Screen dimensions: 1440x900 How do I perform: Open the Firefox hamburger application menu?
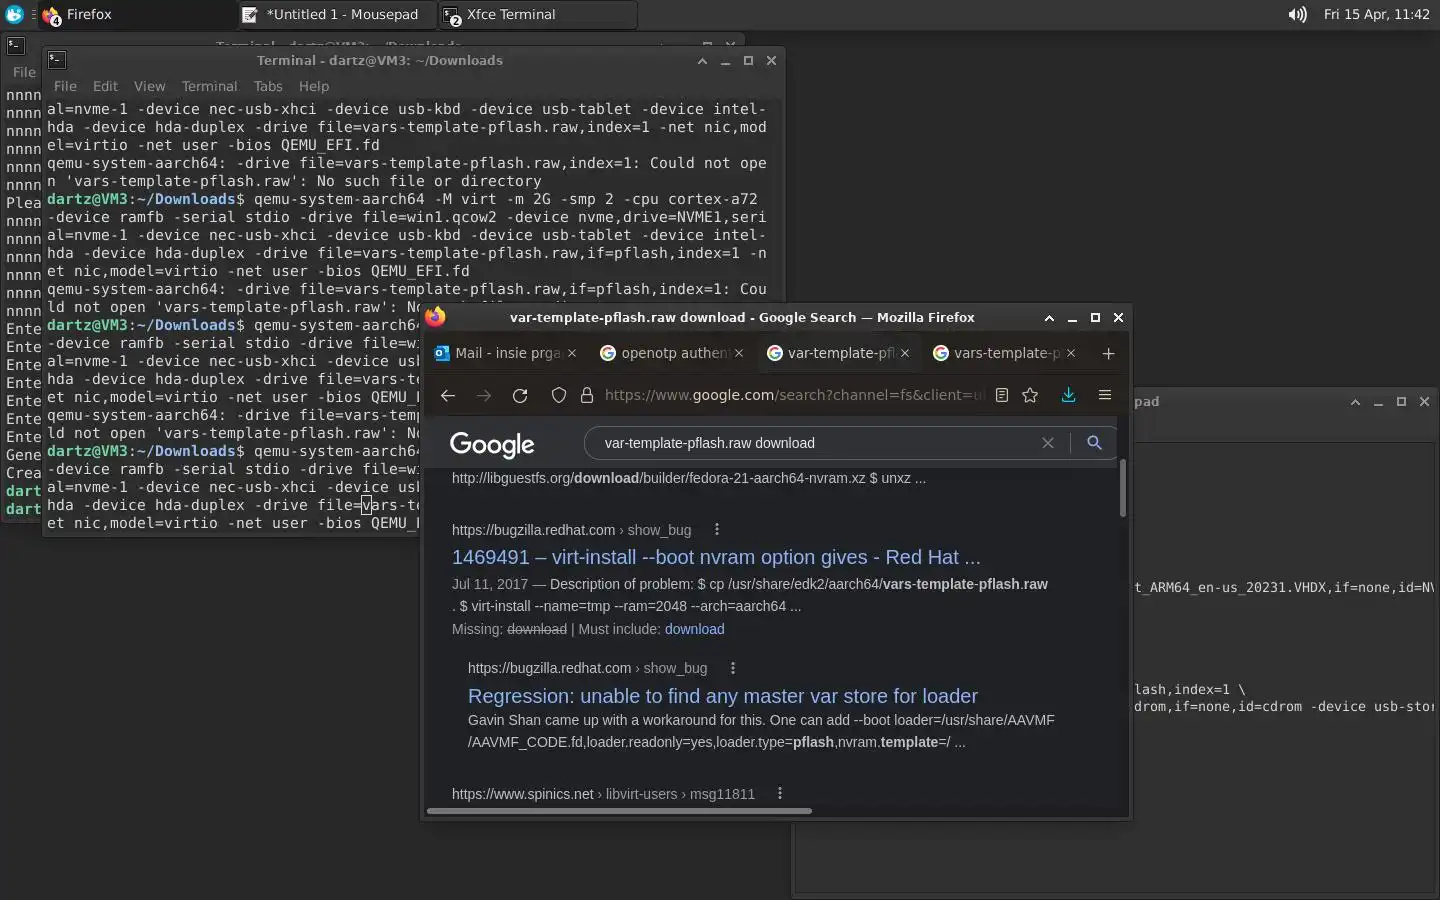[x=1105, y=395]
